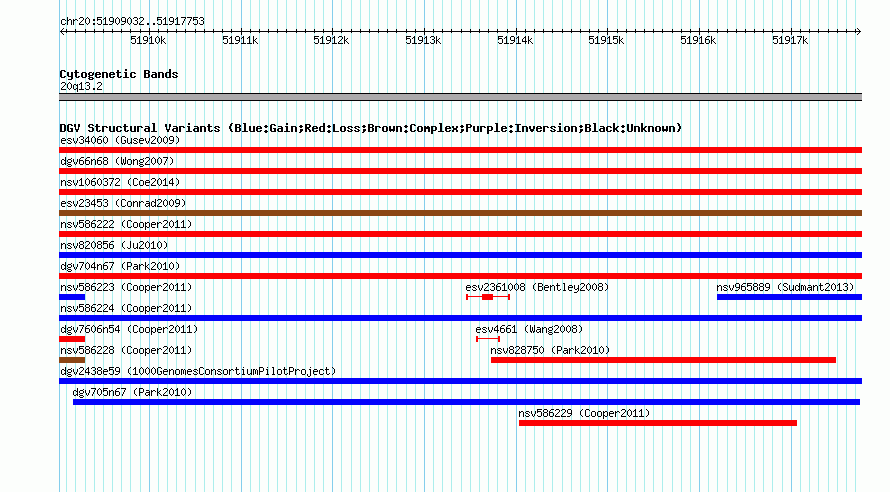The height and width of the screenshot is (492, 890).
Task: Open the dgv66n68 (Wong2007) variant label
Action: [117, 161]
